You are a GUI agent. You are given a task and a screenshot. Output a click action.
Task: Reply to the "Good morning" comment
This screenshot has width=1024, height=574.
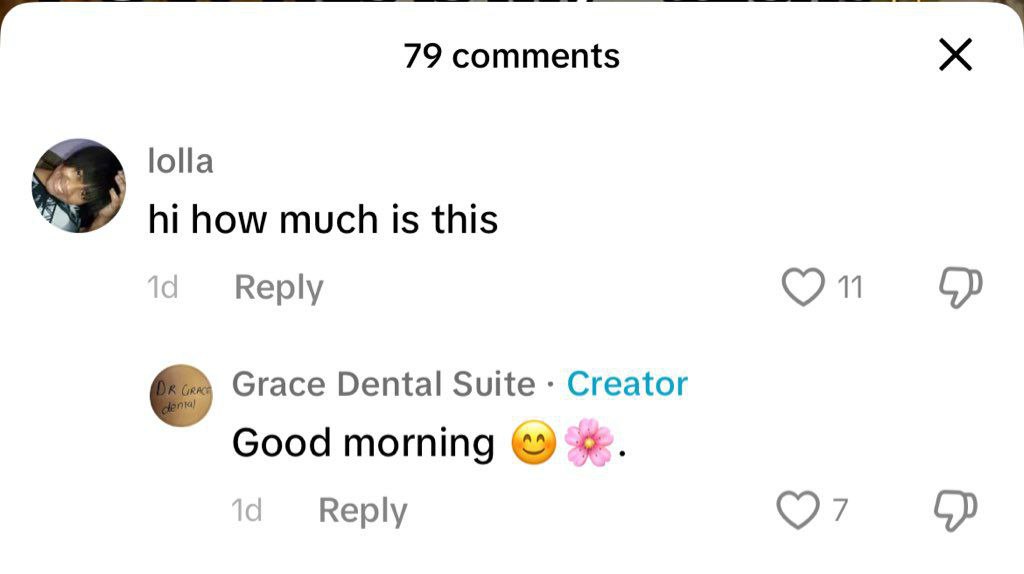[362, 511]
